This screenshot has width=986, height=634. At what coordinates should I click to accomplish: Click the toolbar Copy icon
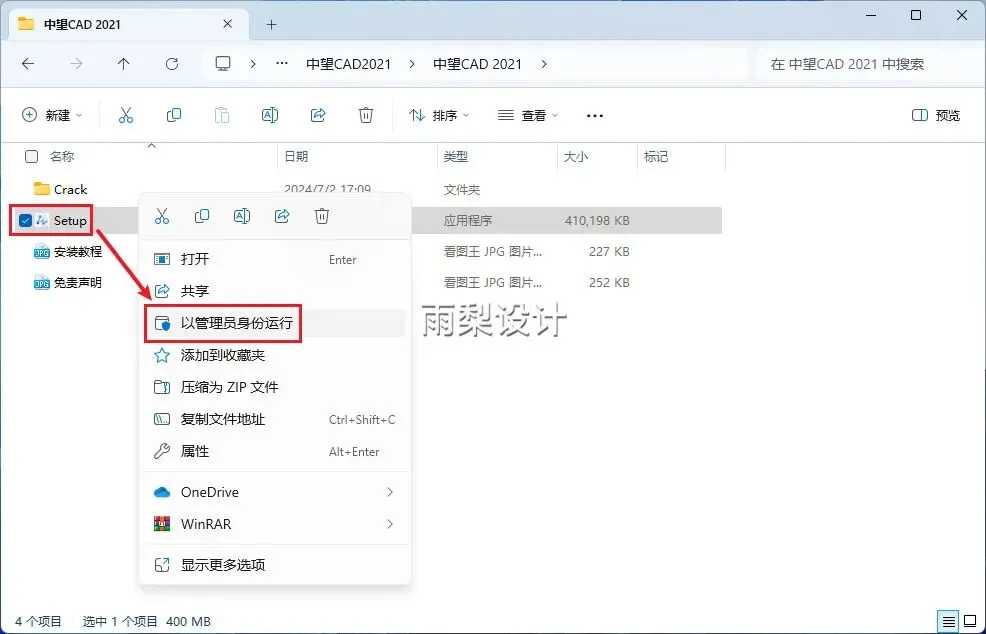[x=174, y=115]
